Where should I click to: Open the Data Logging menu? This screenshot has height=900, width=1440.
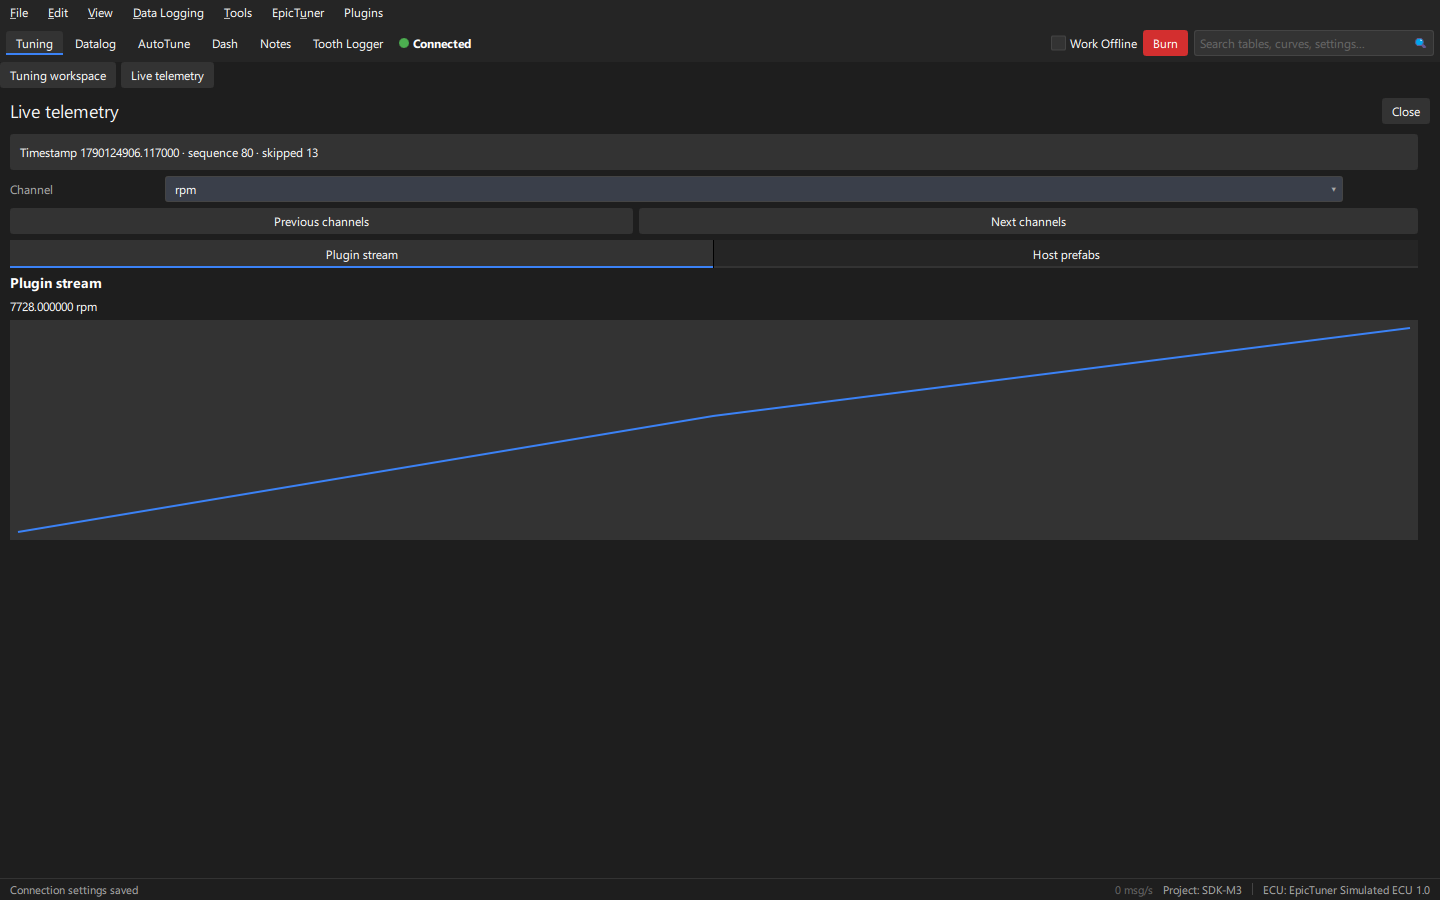168,13
